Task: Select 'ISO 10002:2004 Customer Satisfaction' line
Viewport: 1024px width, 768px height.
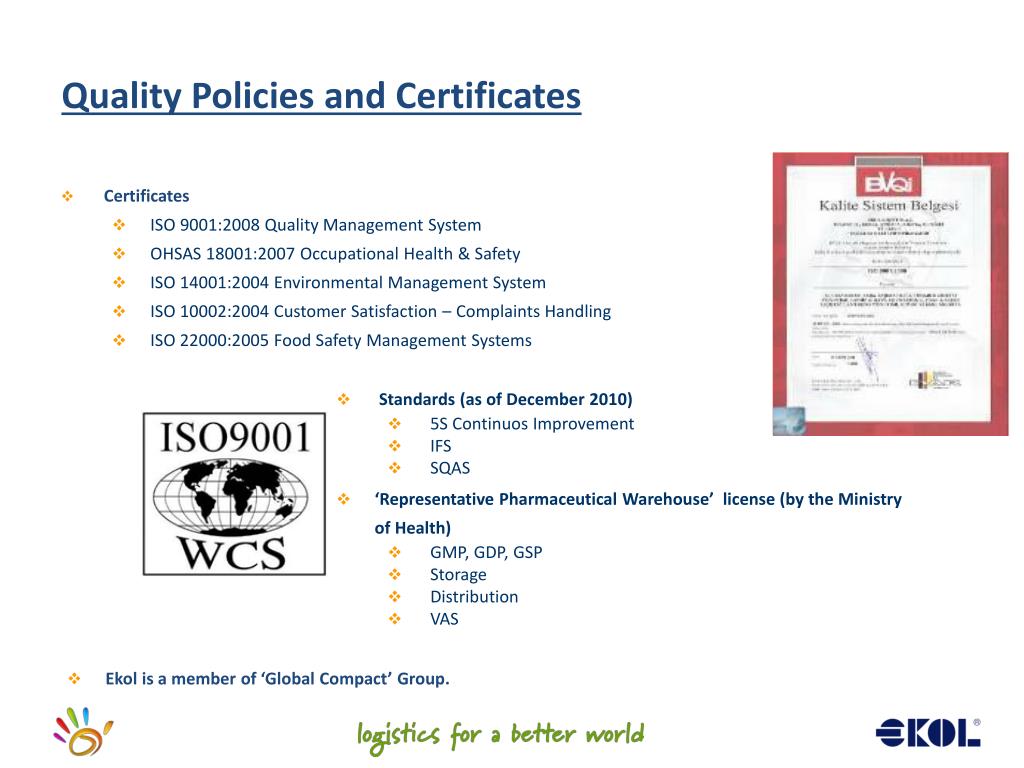Action: coord(381,312)
